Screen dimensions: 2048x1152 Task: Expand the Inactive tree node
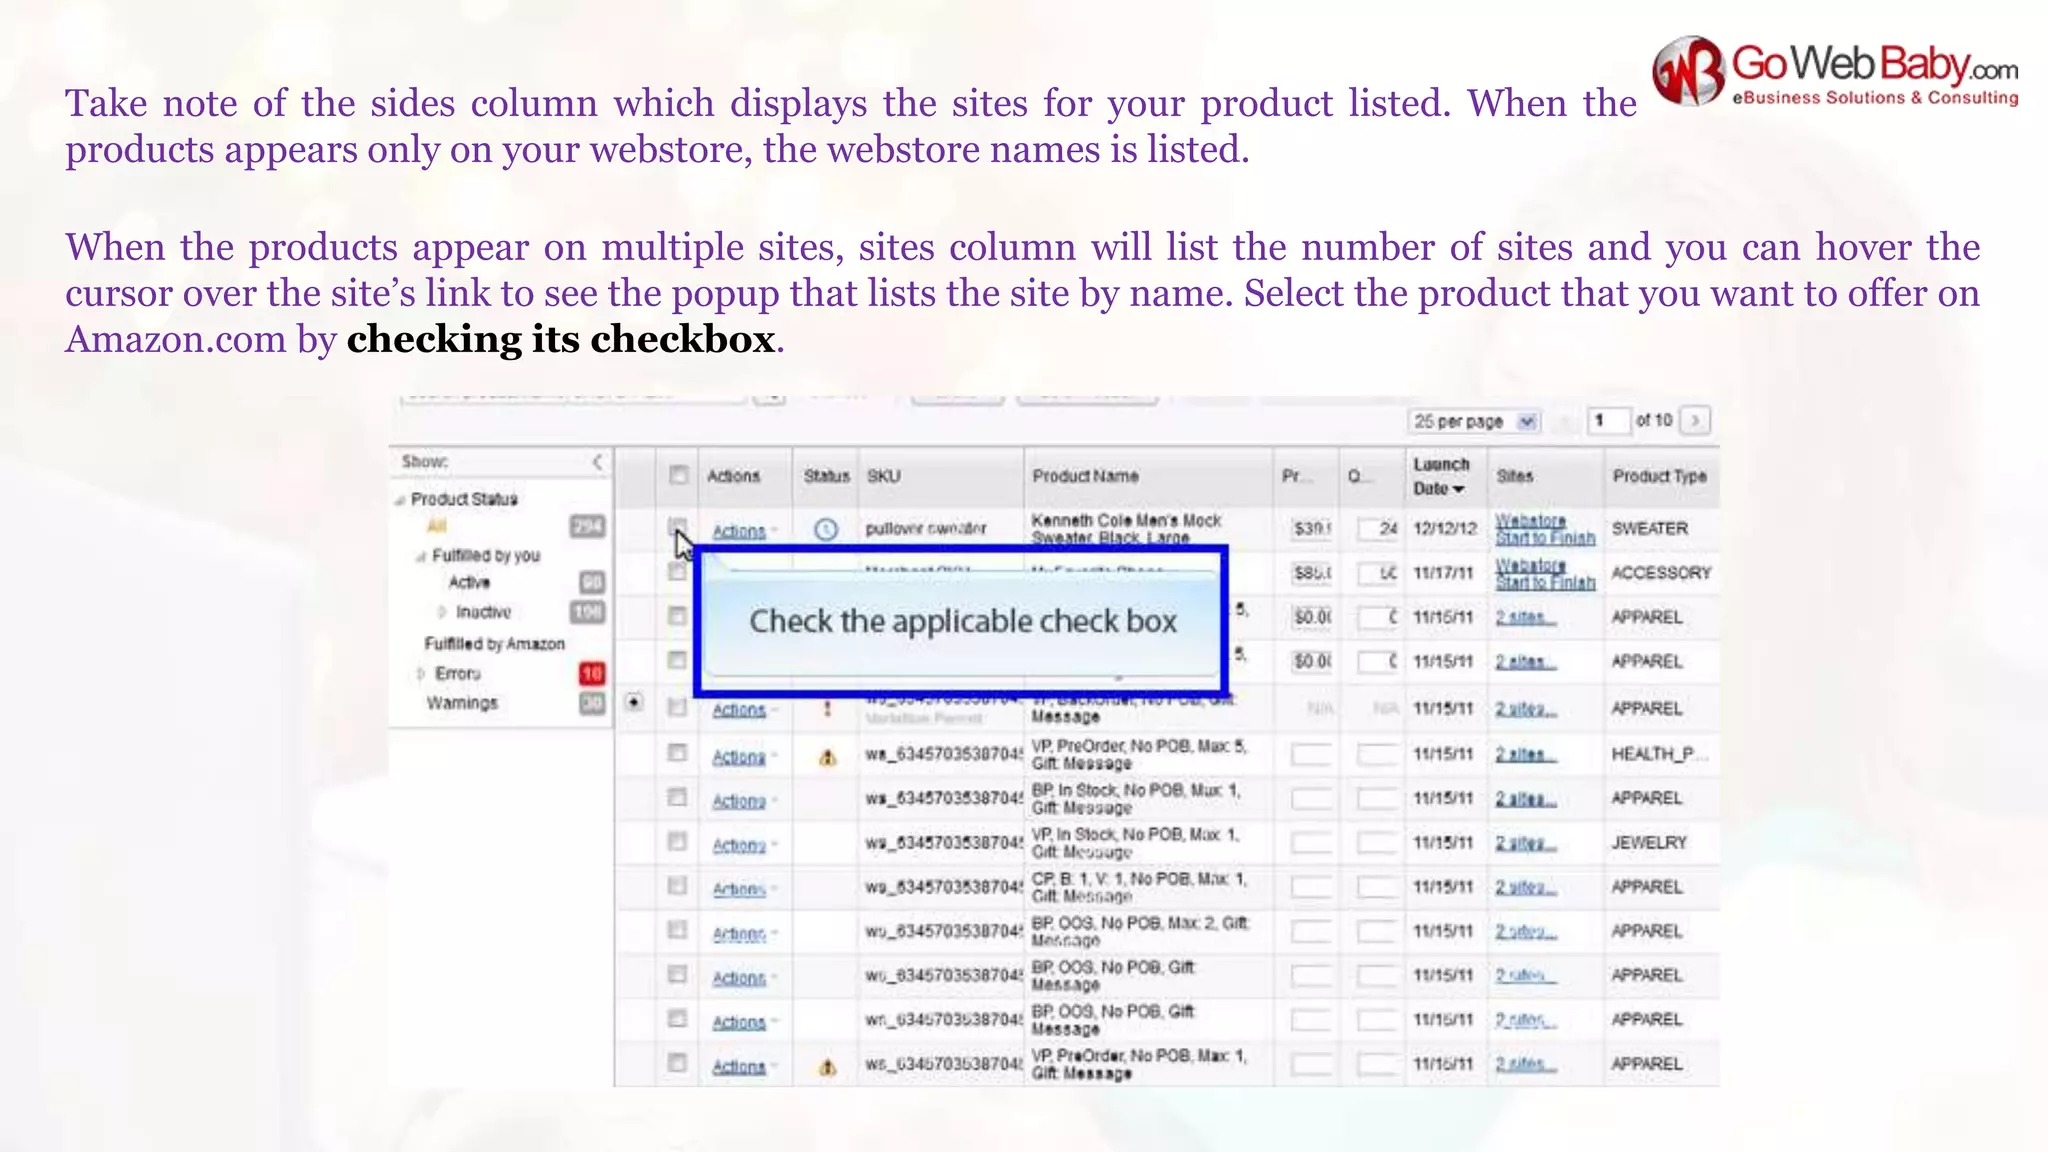pos(441,612)
